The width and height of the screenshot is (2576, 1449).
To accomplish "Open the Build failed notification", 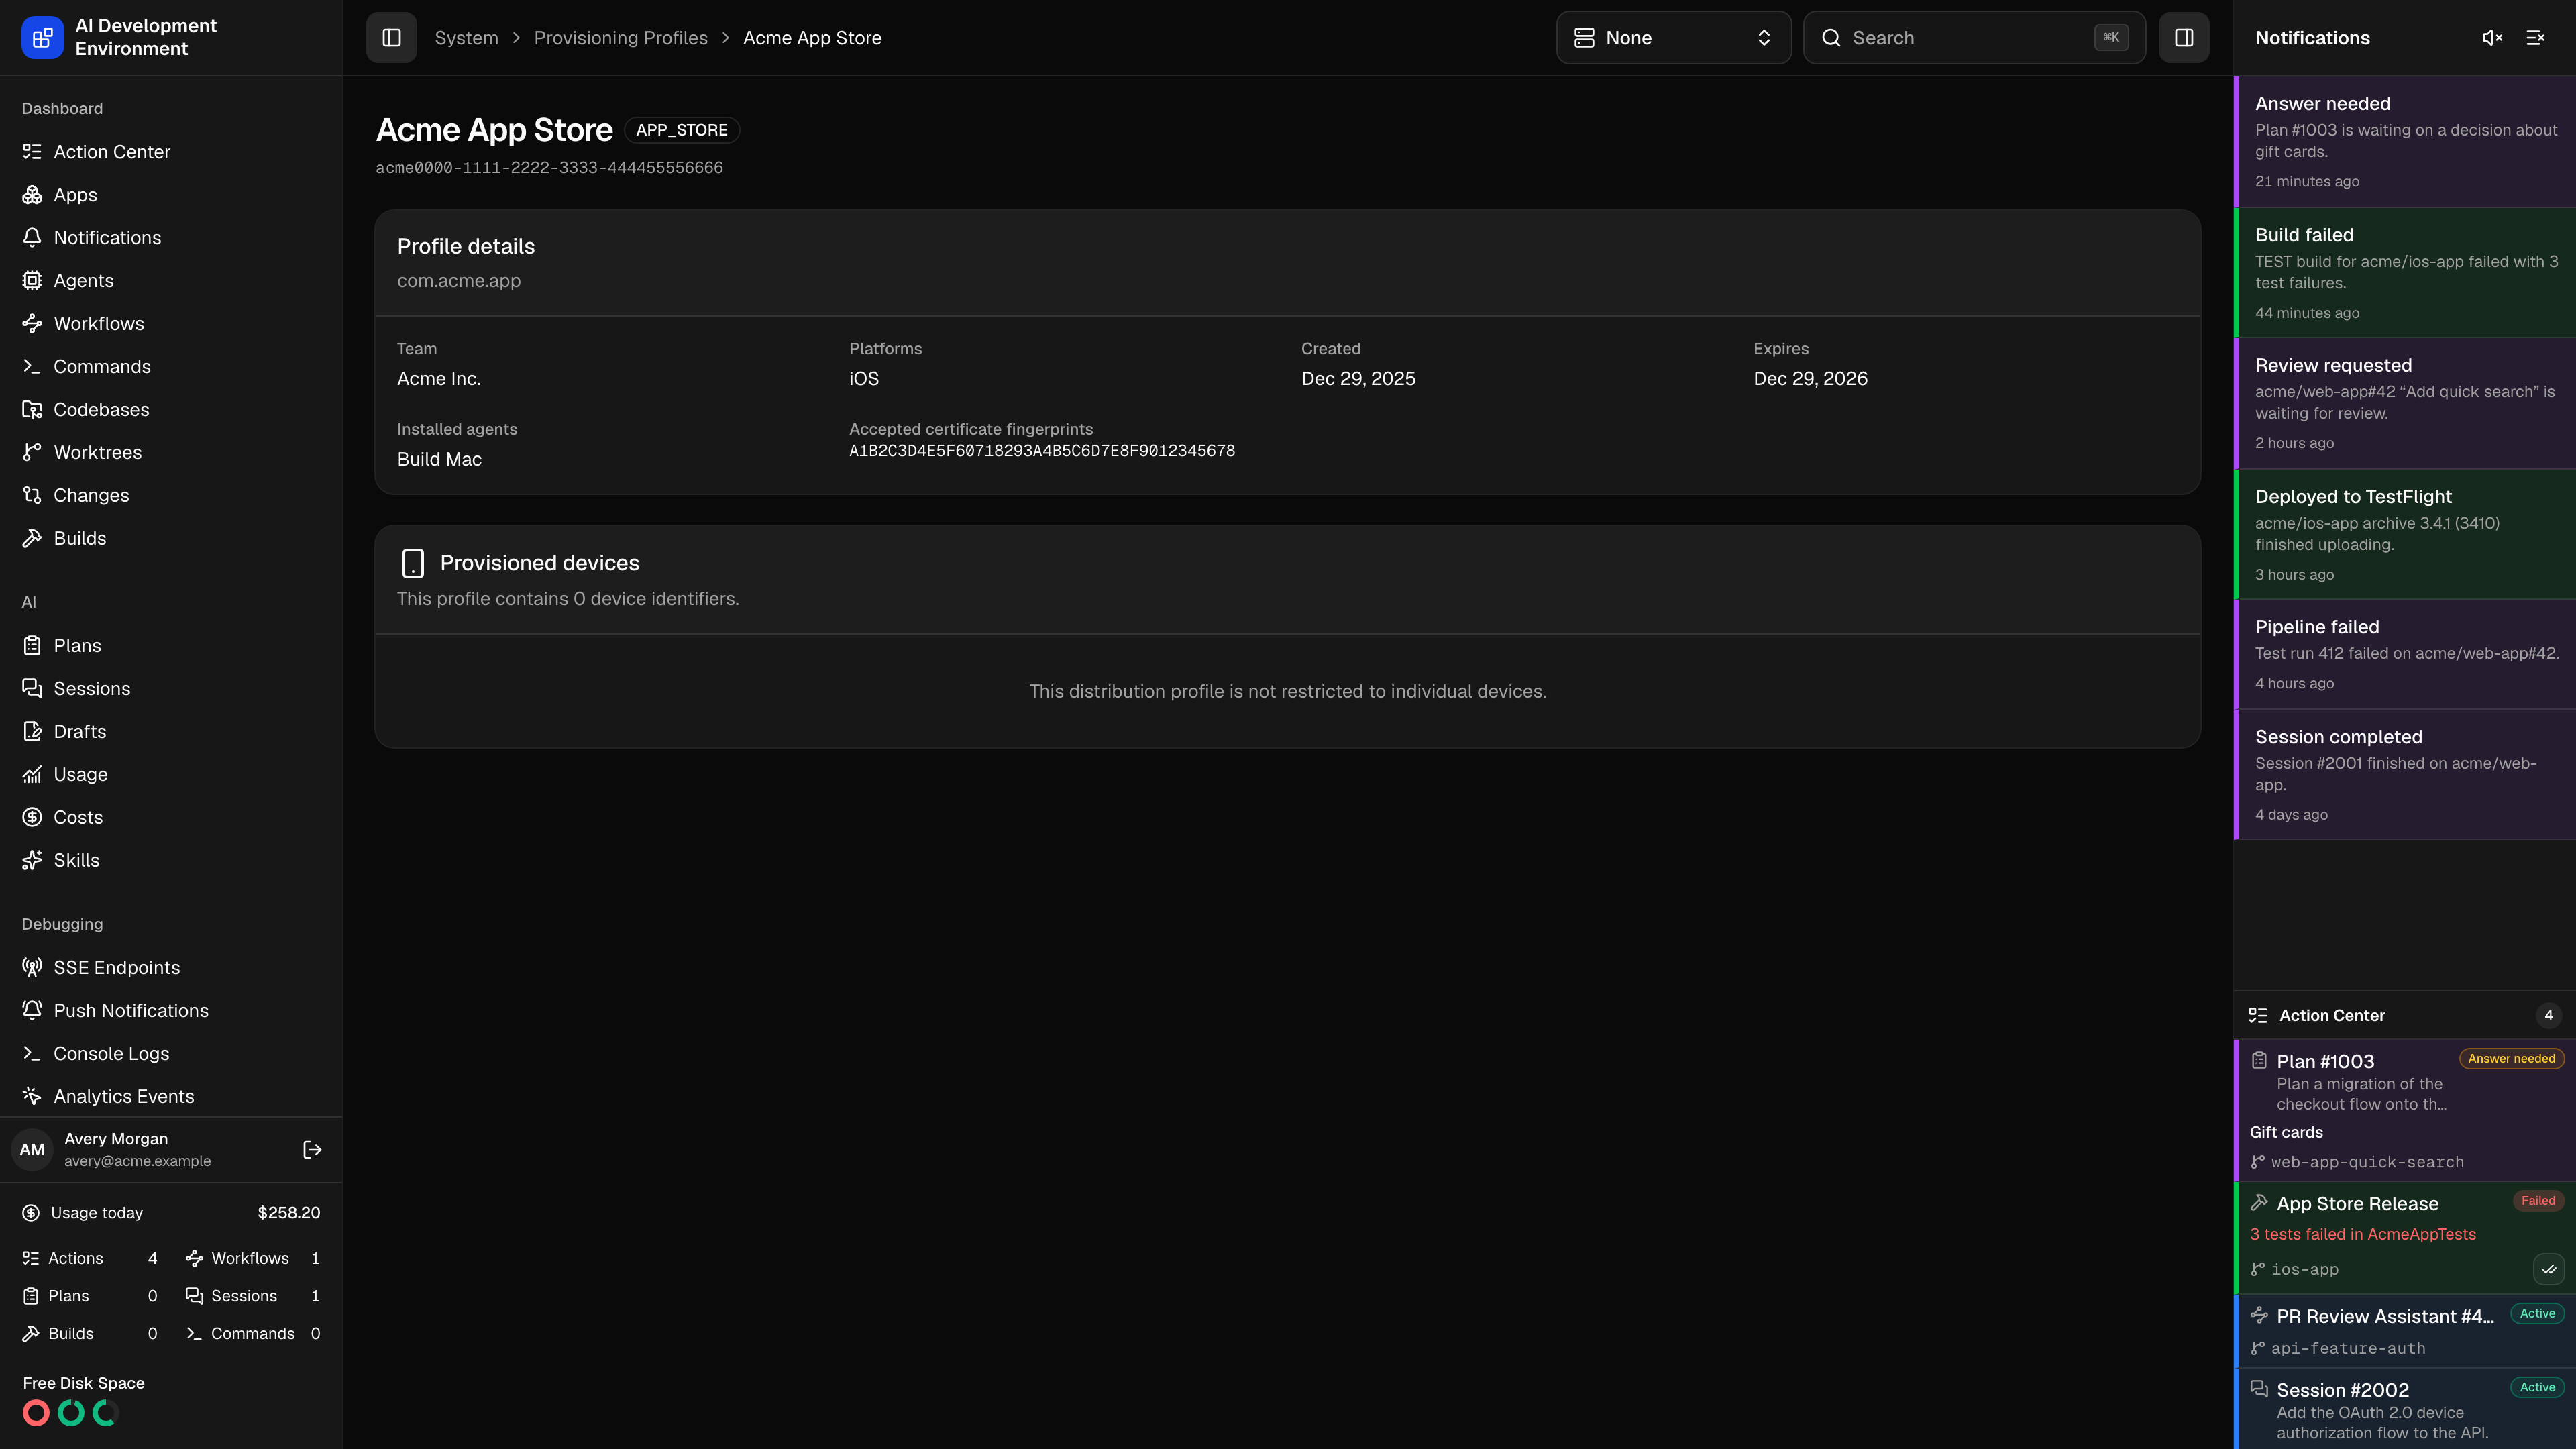I will 2404,273.
